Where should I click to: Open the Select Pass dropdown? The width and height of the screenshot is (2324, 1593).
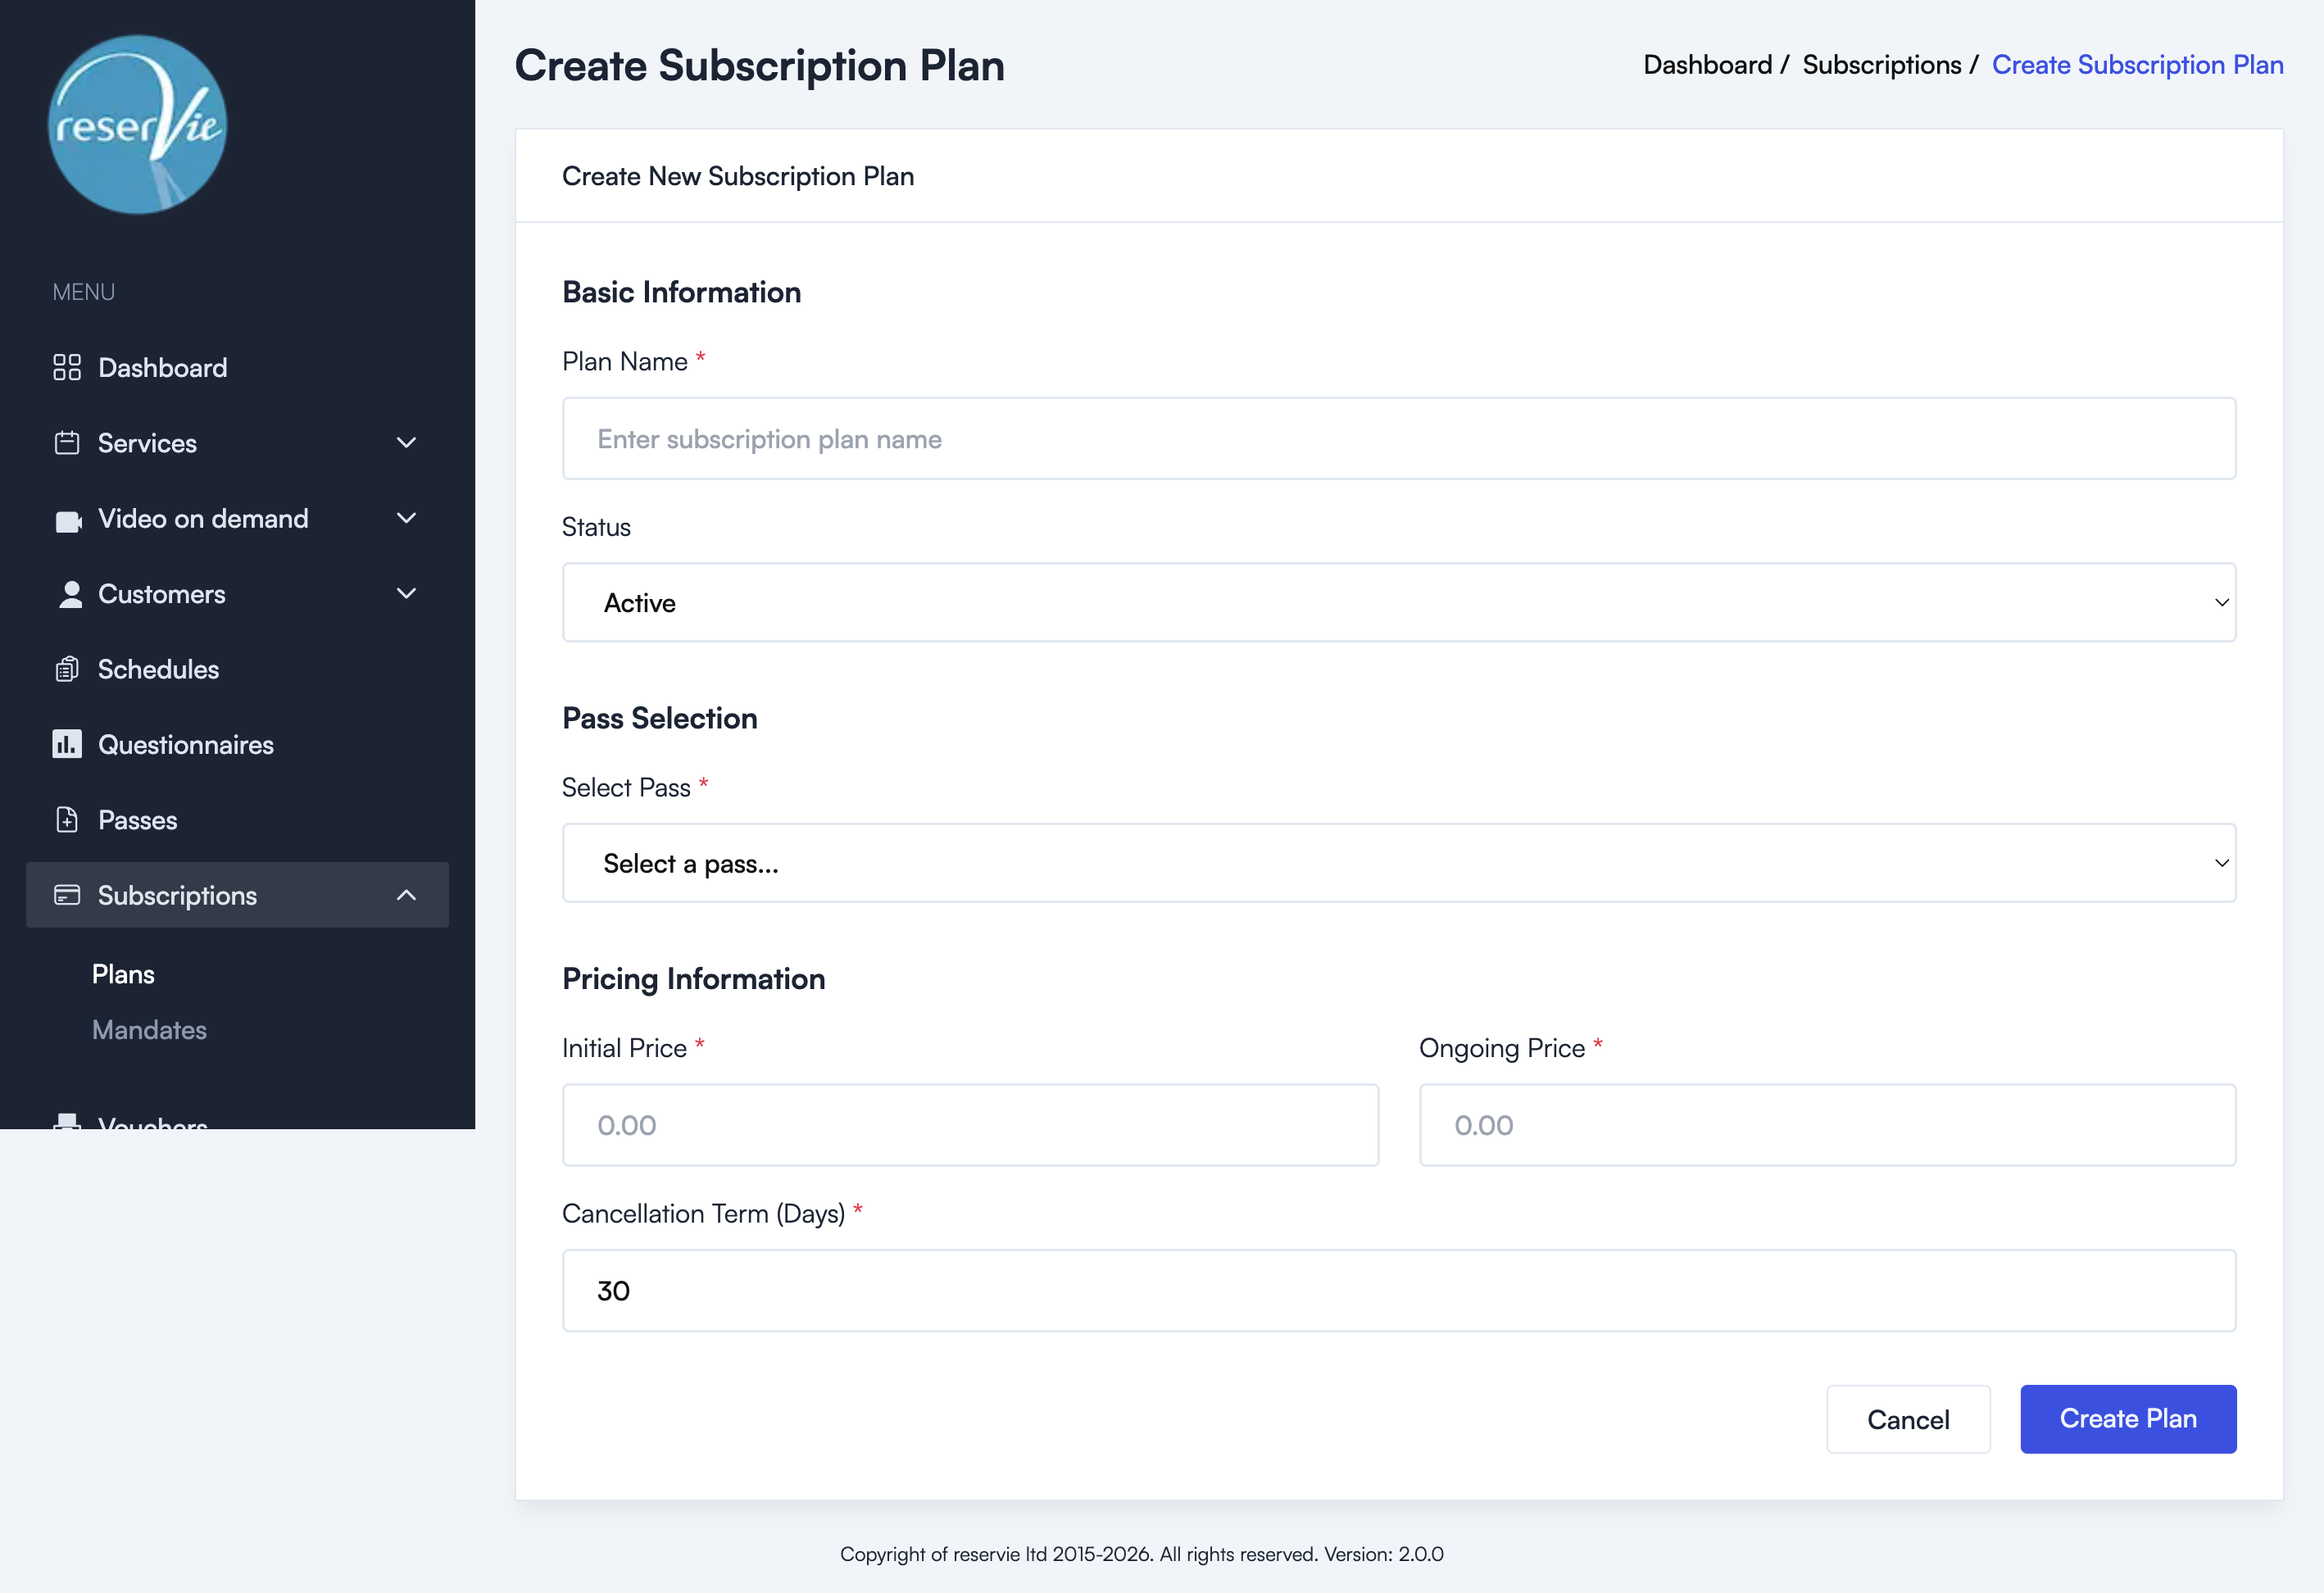(x=1397, y=862)
